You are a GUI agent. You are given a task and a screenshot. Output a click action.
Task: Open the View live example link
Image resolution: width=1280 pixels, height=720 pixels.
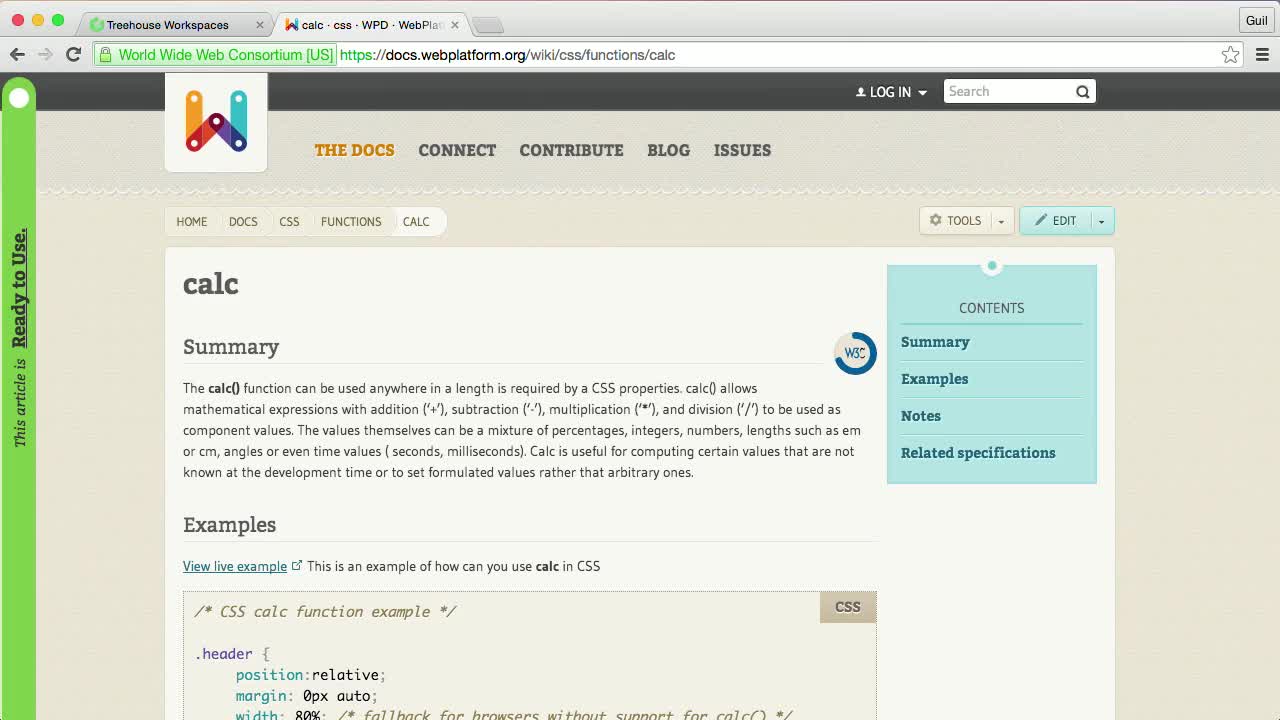click(x=234, y=566)
